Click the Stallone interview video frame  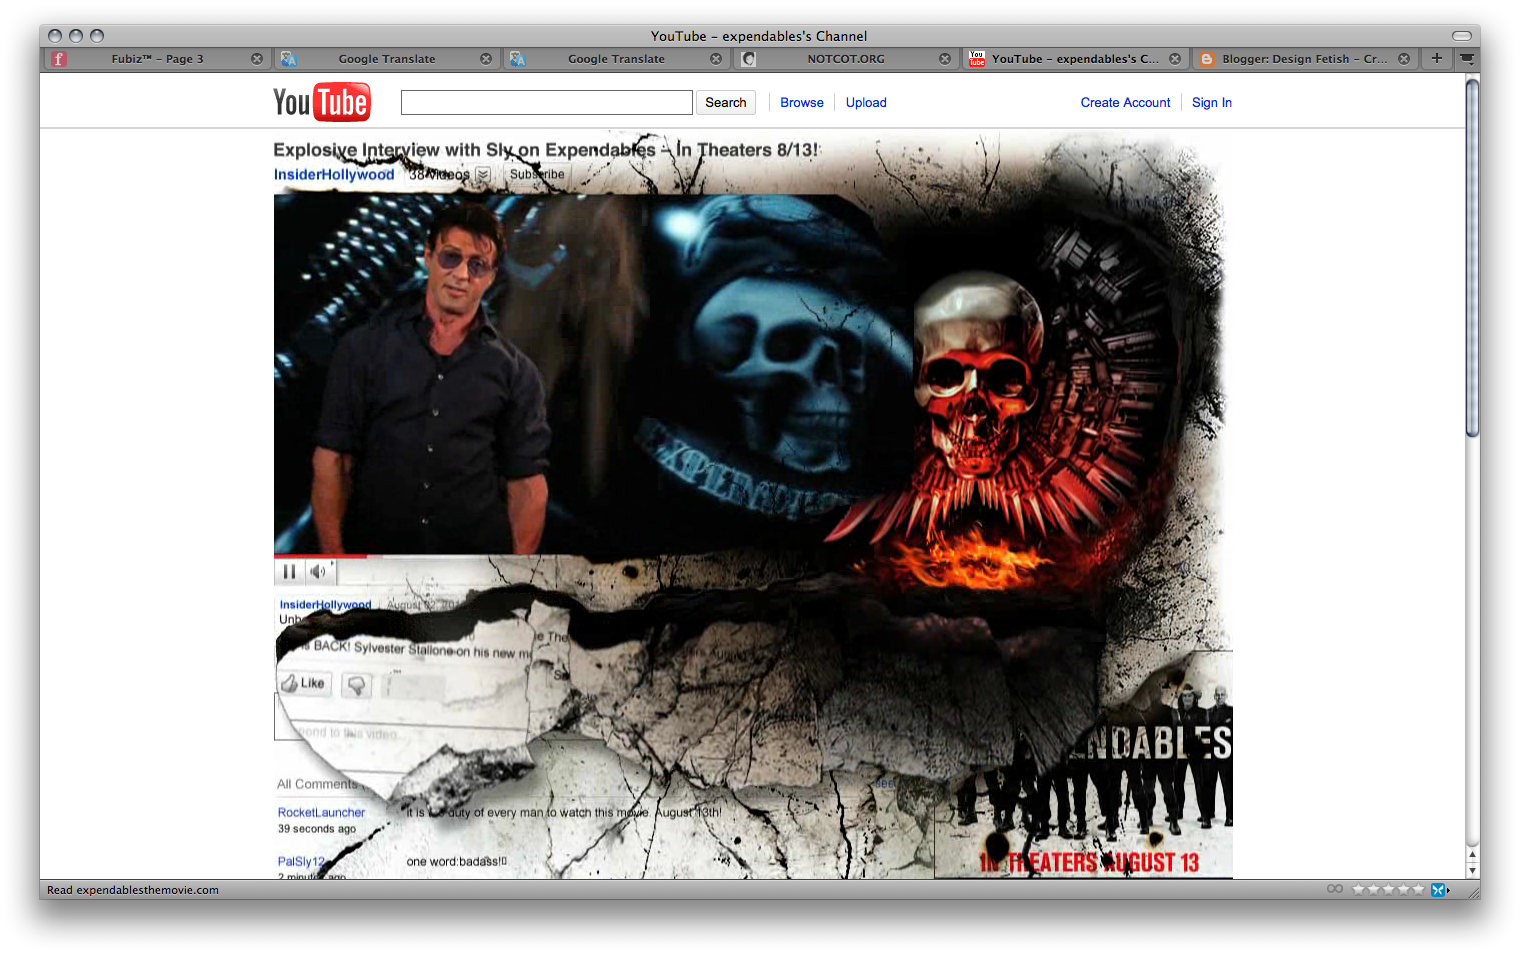click(592, 374)
